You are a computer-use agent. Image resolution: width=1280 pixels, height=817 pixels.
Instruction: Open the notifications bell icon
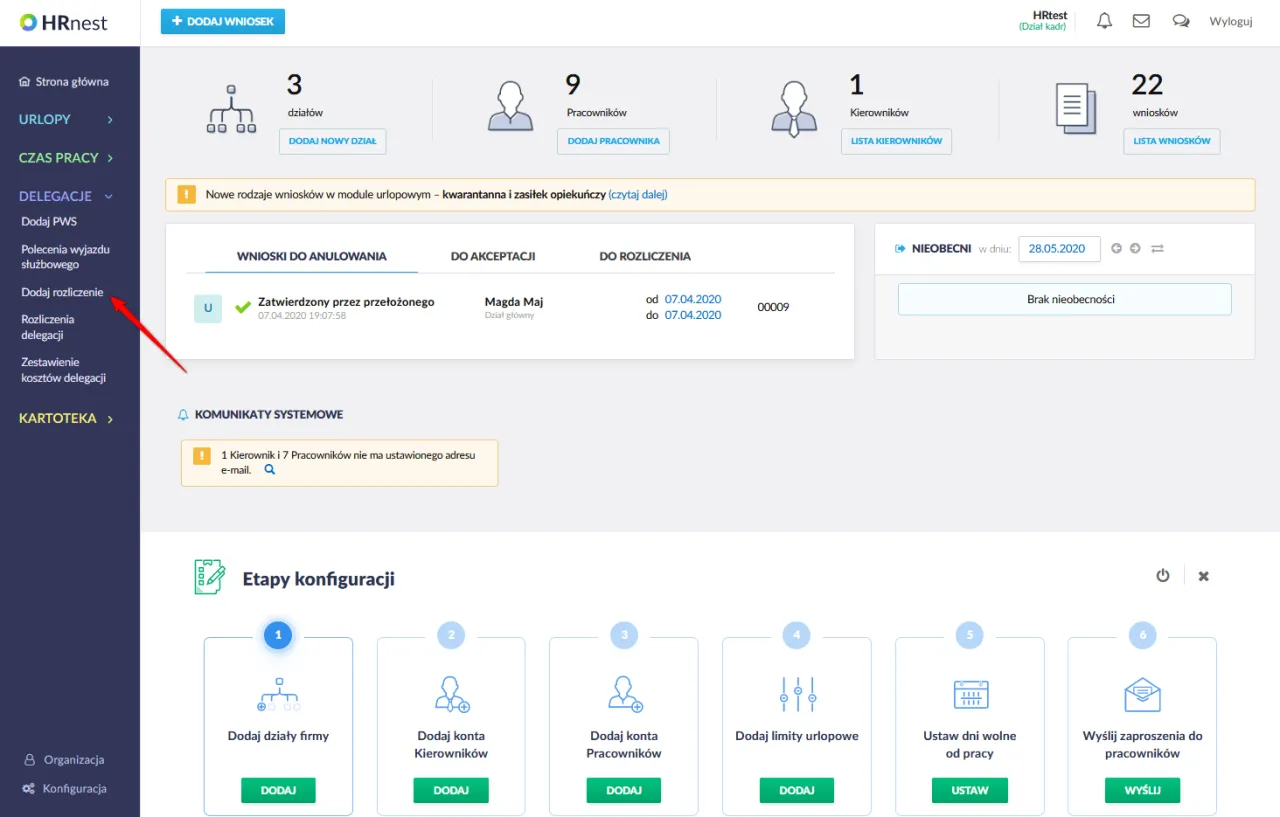(x=1104, y=21)
